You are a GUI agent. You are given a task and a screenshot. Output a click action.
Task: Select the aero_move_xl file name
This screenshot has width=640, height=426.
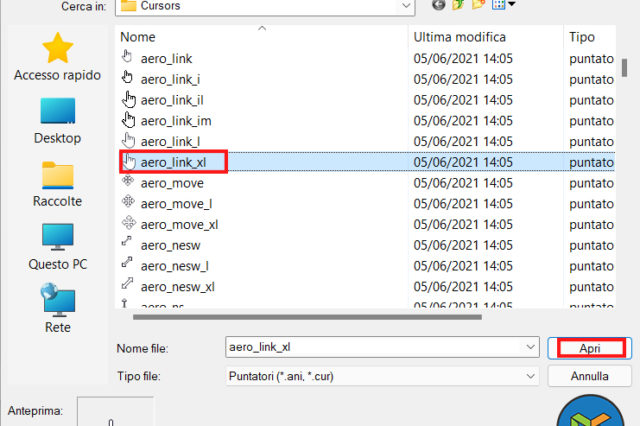(180, 225)
